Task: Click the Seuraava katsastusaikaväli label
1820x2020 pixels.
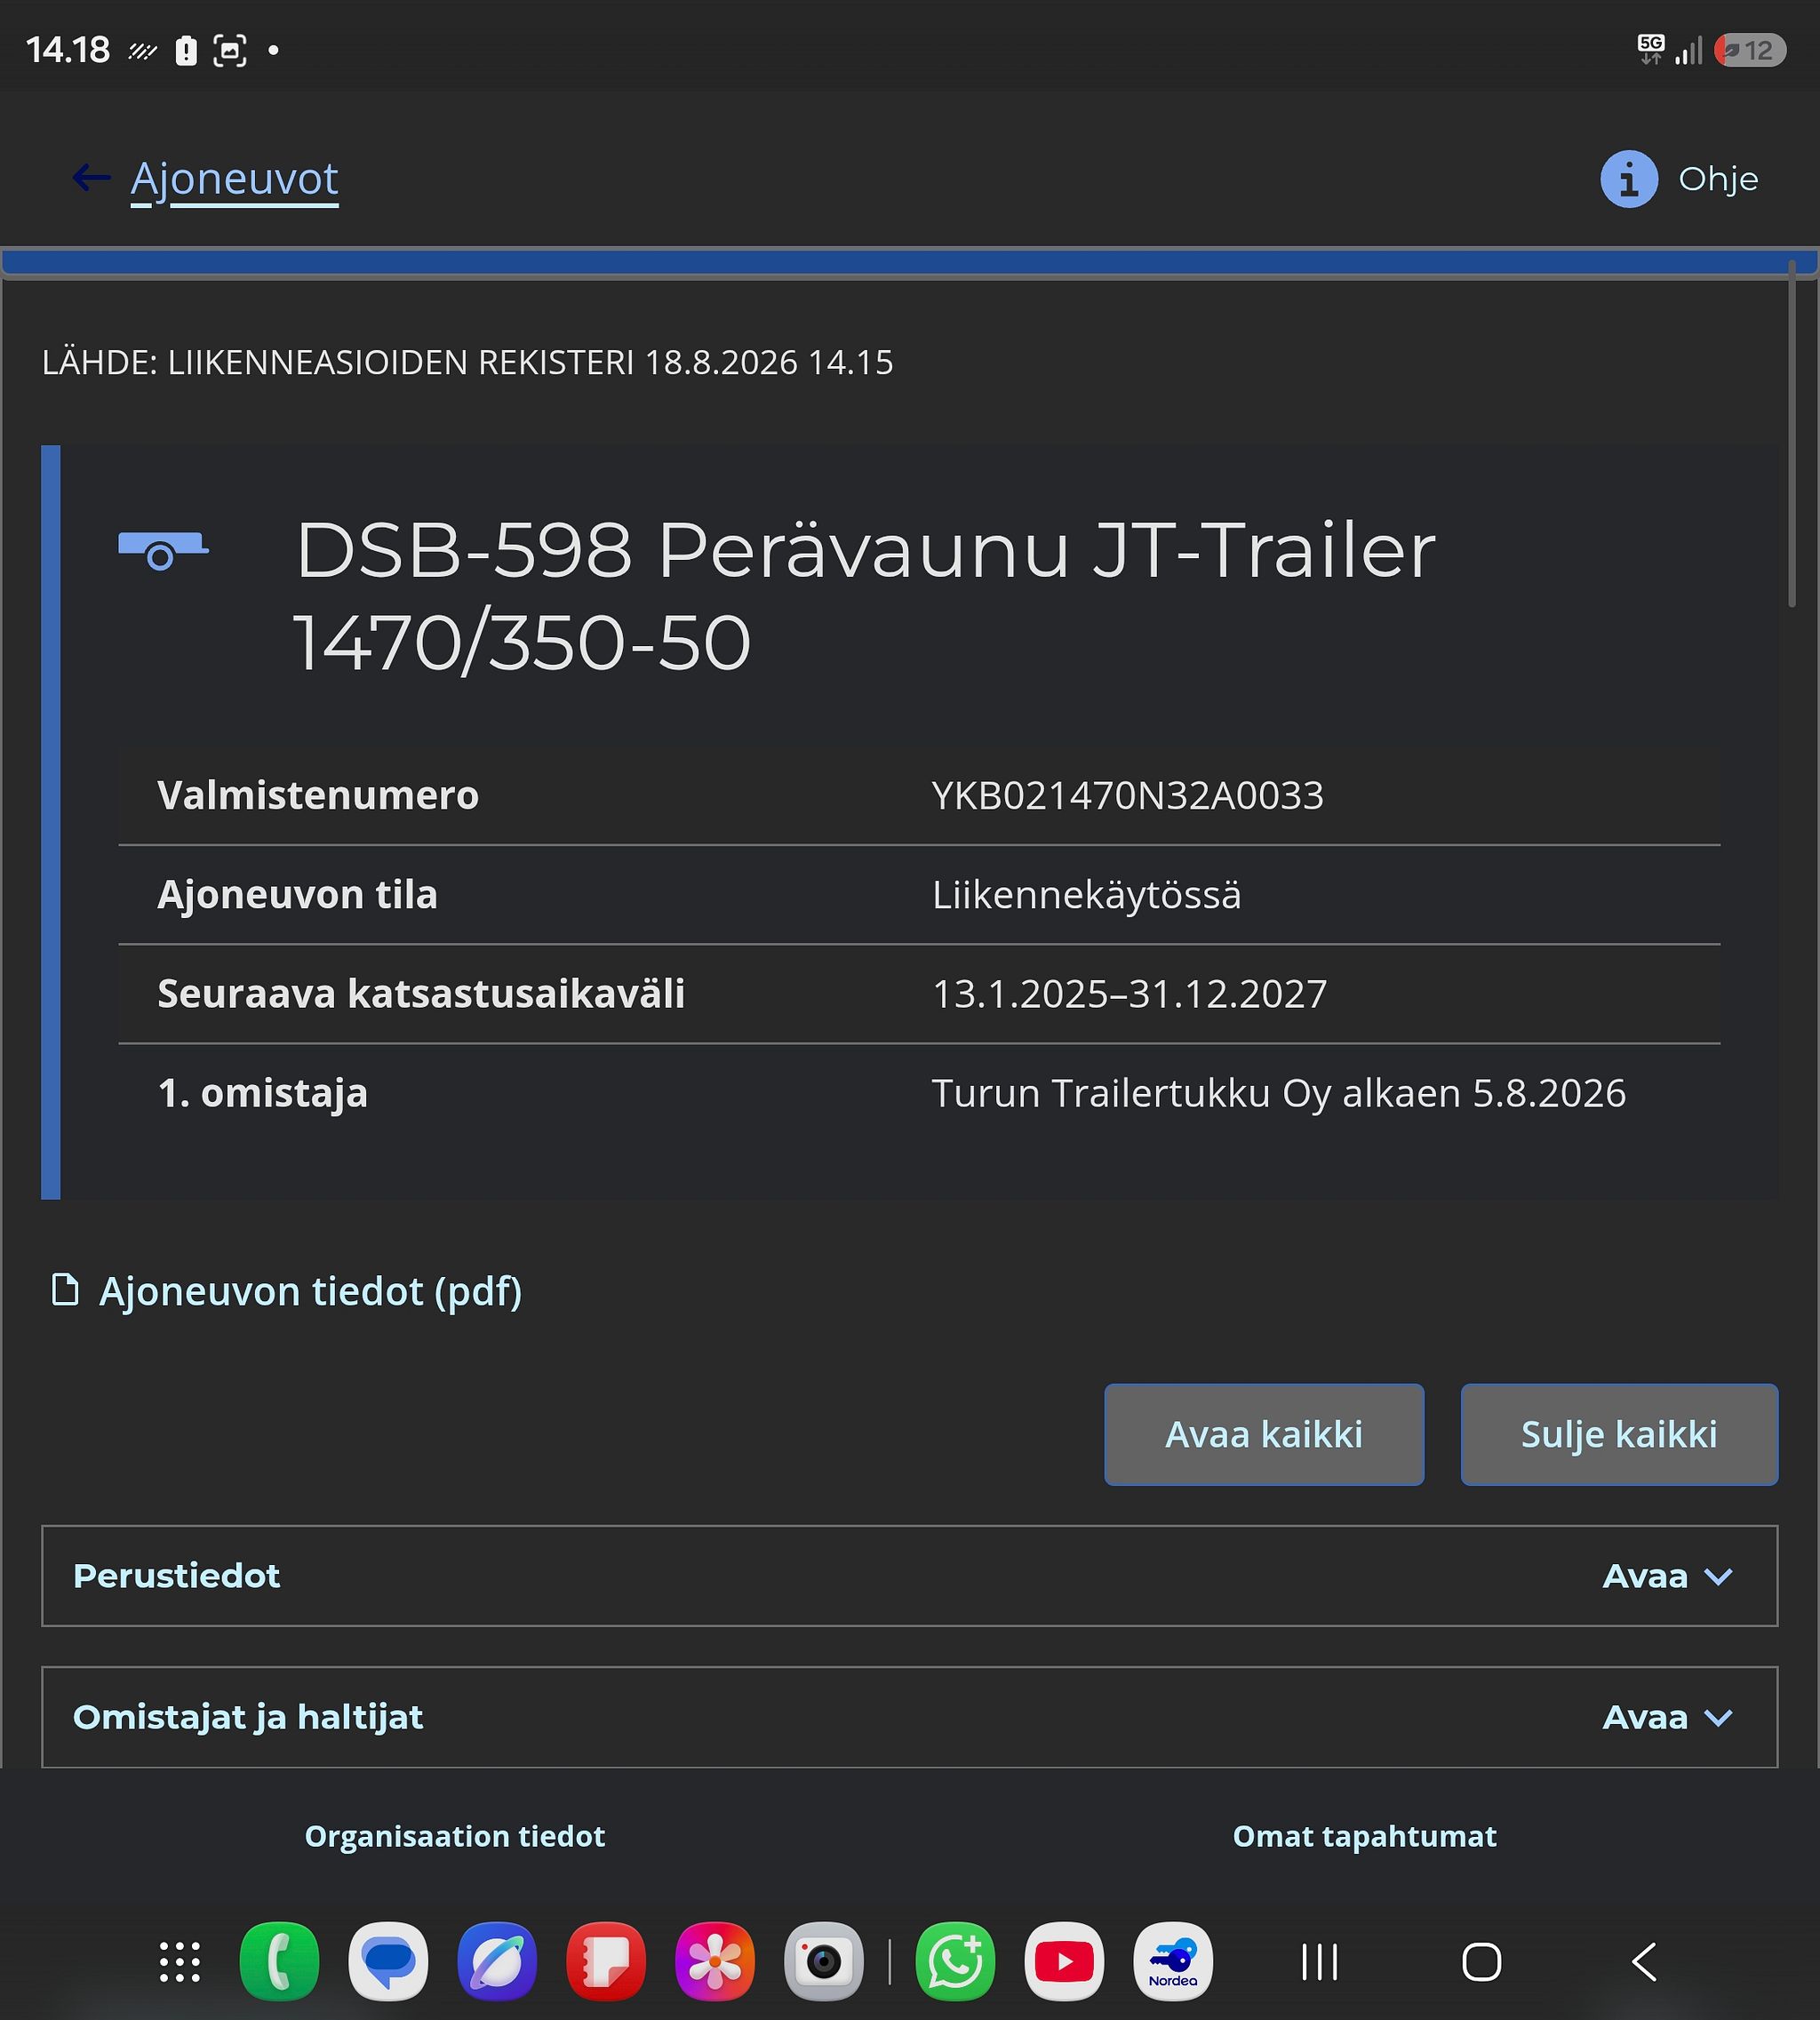Action: pyautogui.click(x=421, y=993)
